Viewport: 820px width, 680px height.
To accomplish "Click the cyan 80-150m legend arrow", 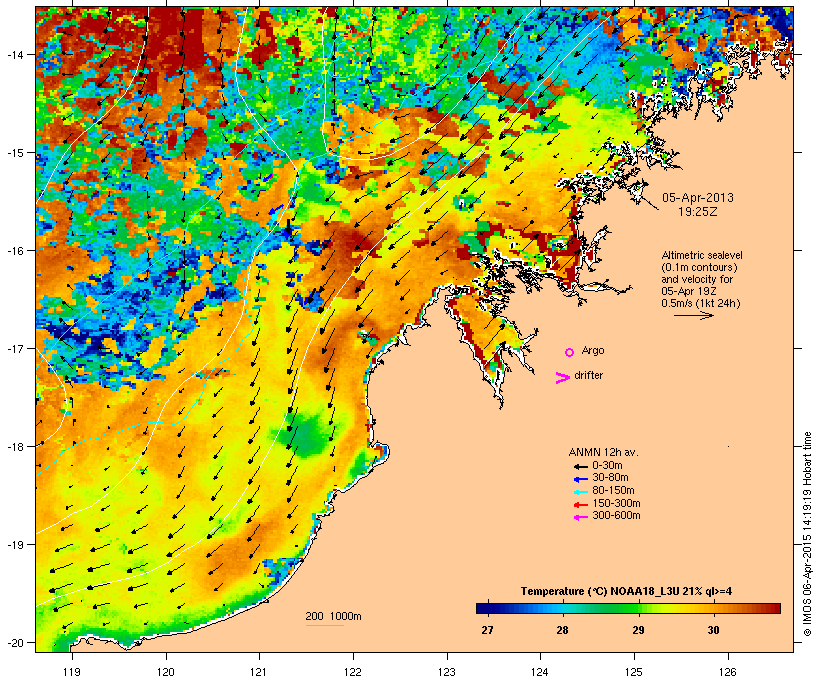I will (x=581, y=492).
